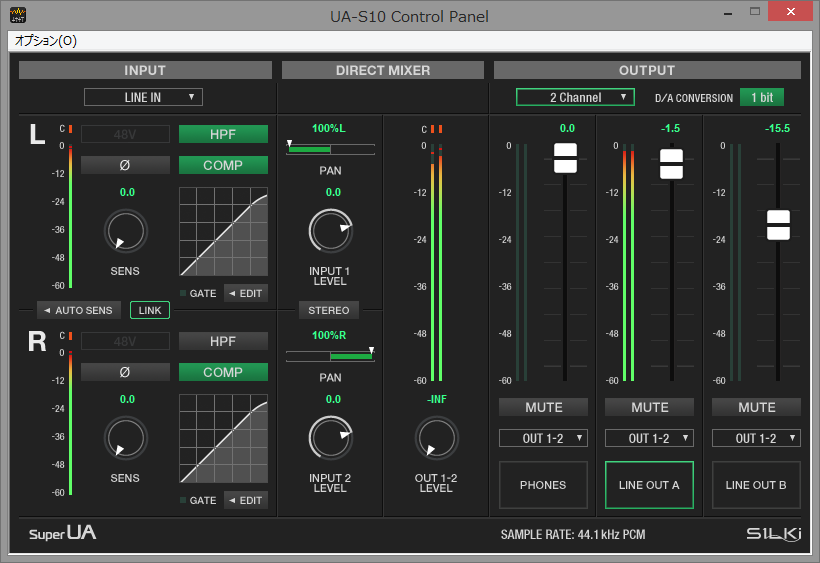
Task: Toggle the LINK button for L/R channels
Action: [150, 310]
